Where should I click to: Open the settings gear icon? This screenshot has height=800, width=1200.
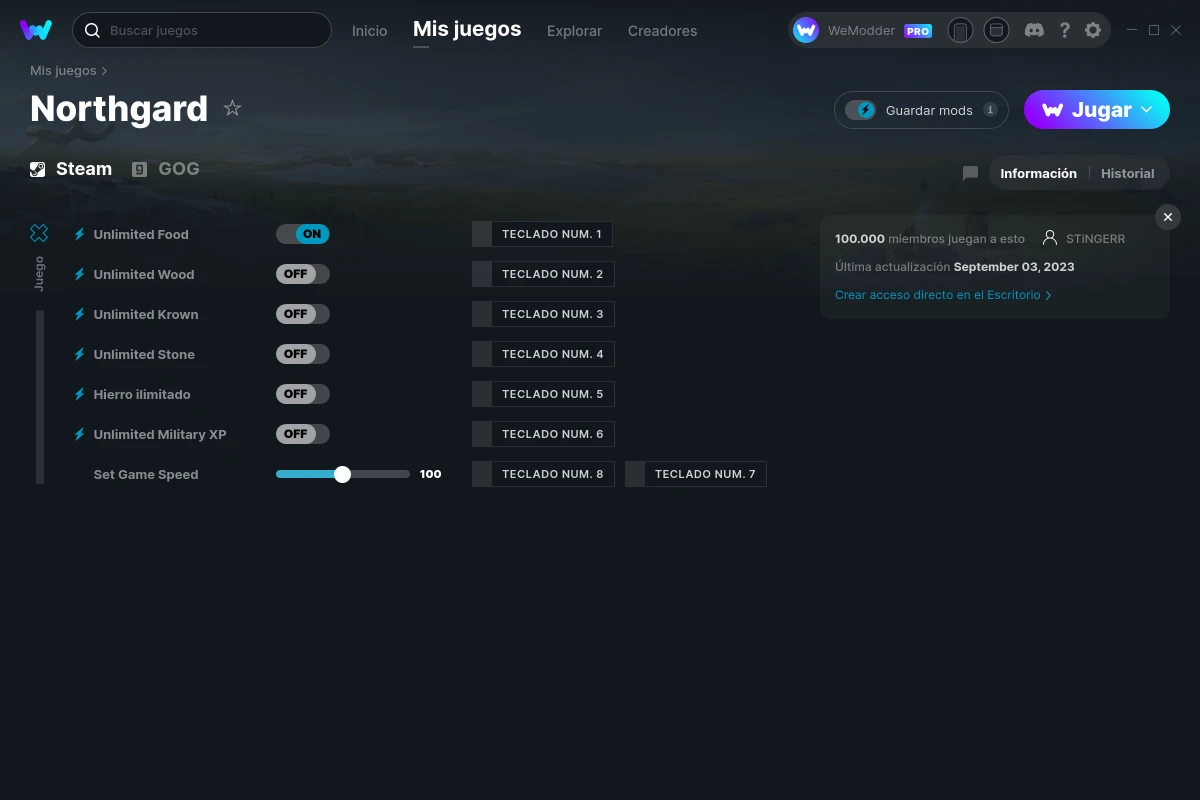click(x=1093, y=30)
